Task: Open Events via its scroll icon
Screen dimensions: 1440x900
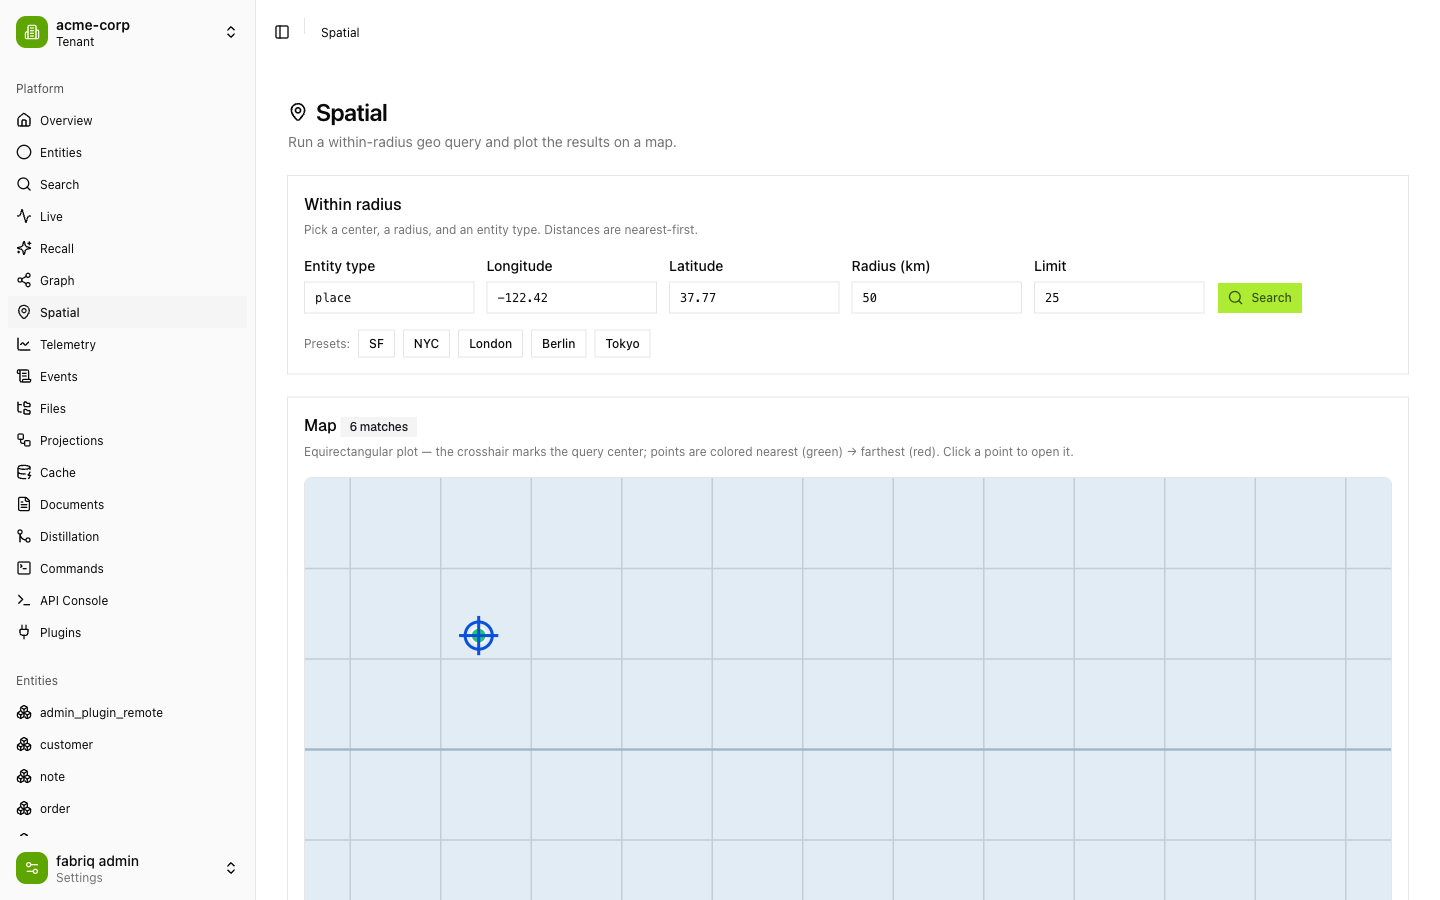Action: point(24,376)
